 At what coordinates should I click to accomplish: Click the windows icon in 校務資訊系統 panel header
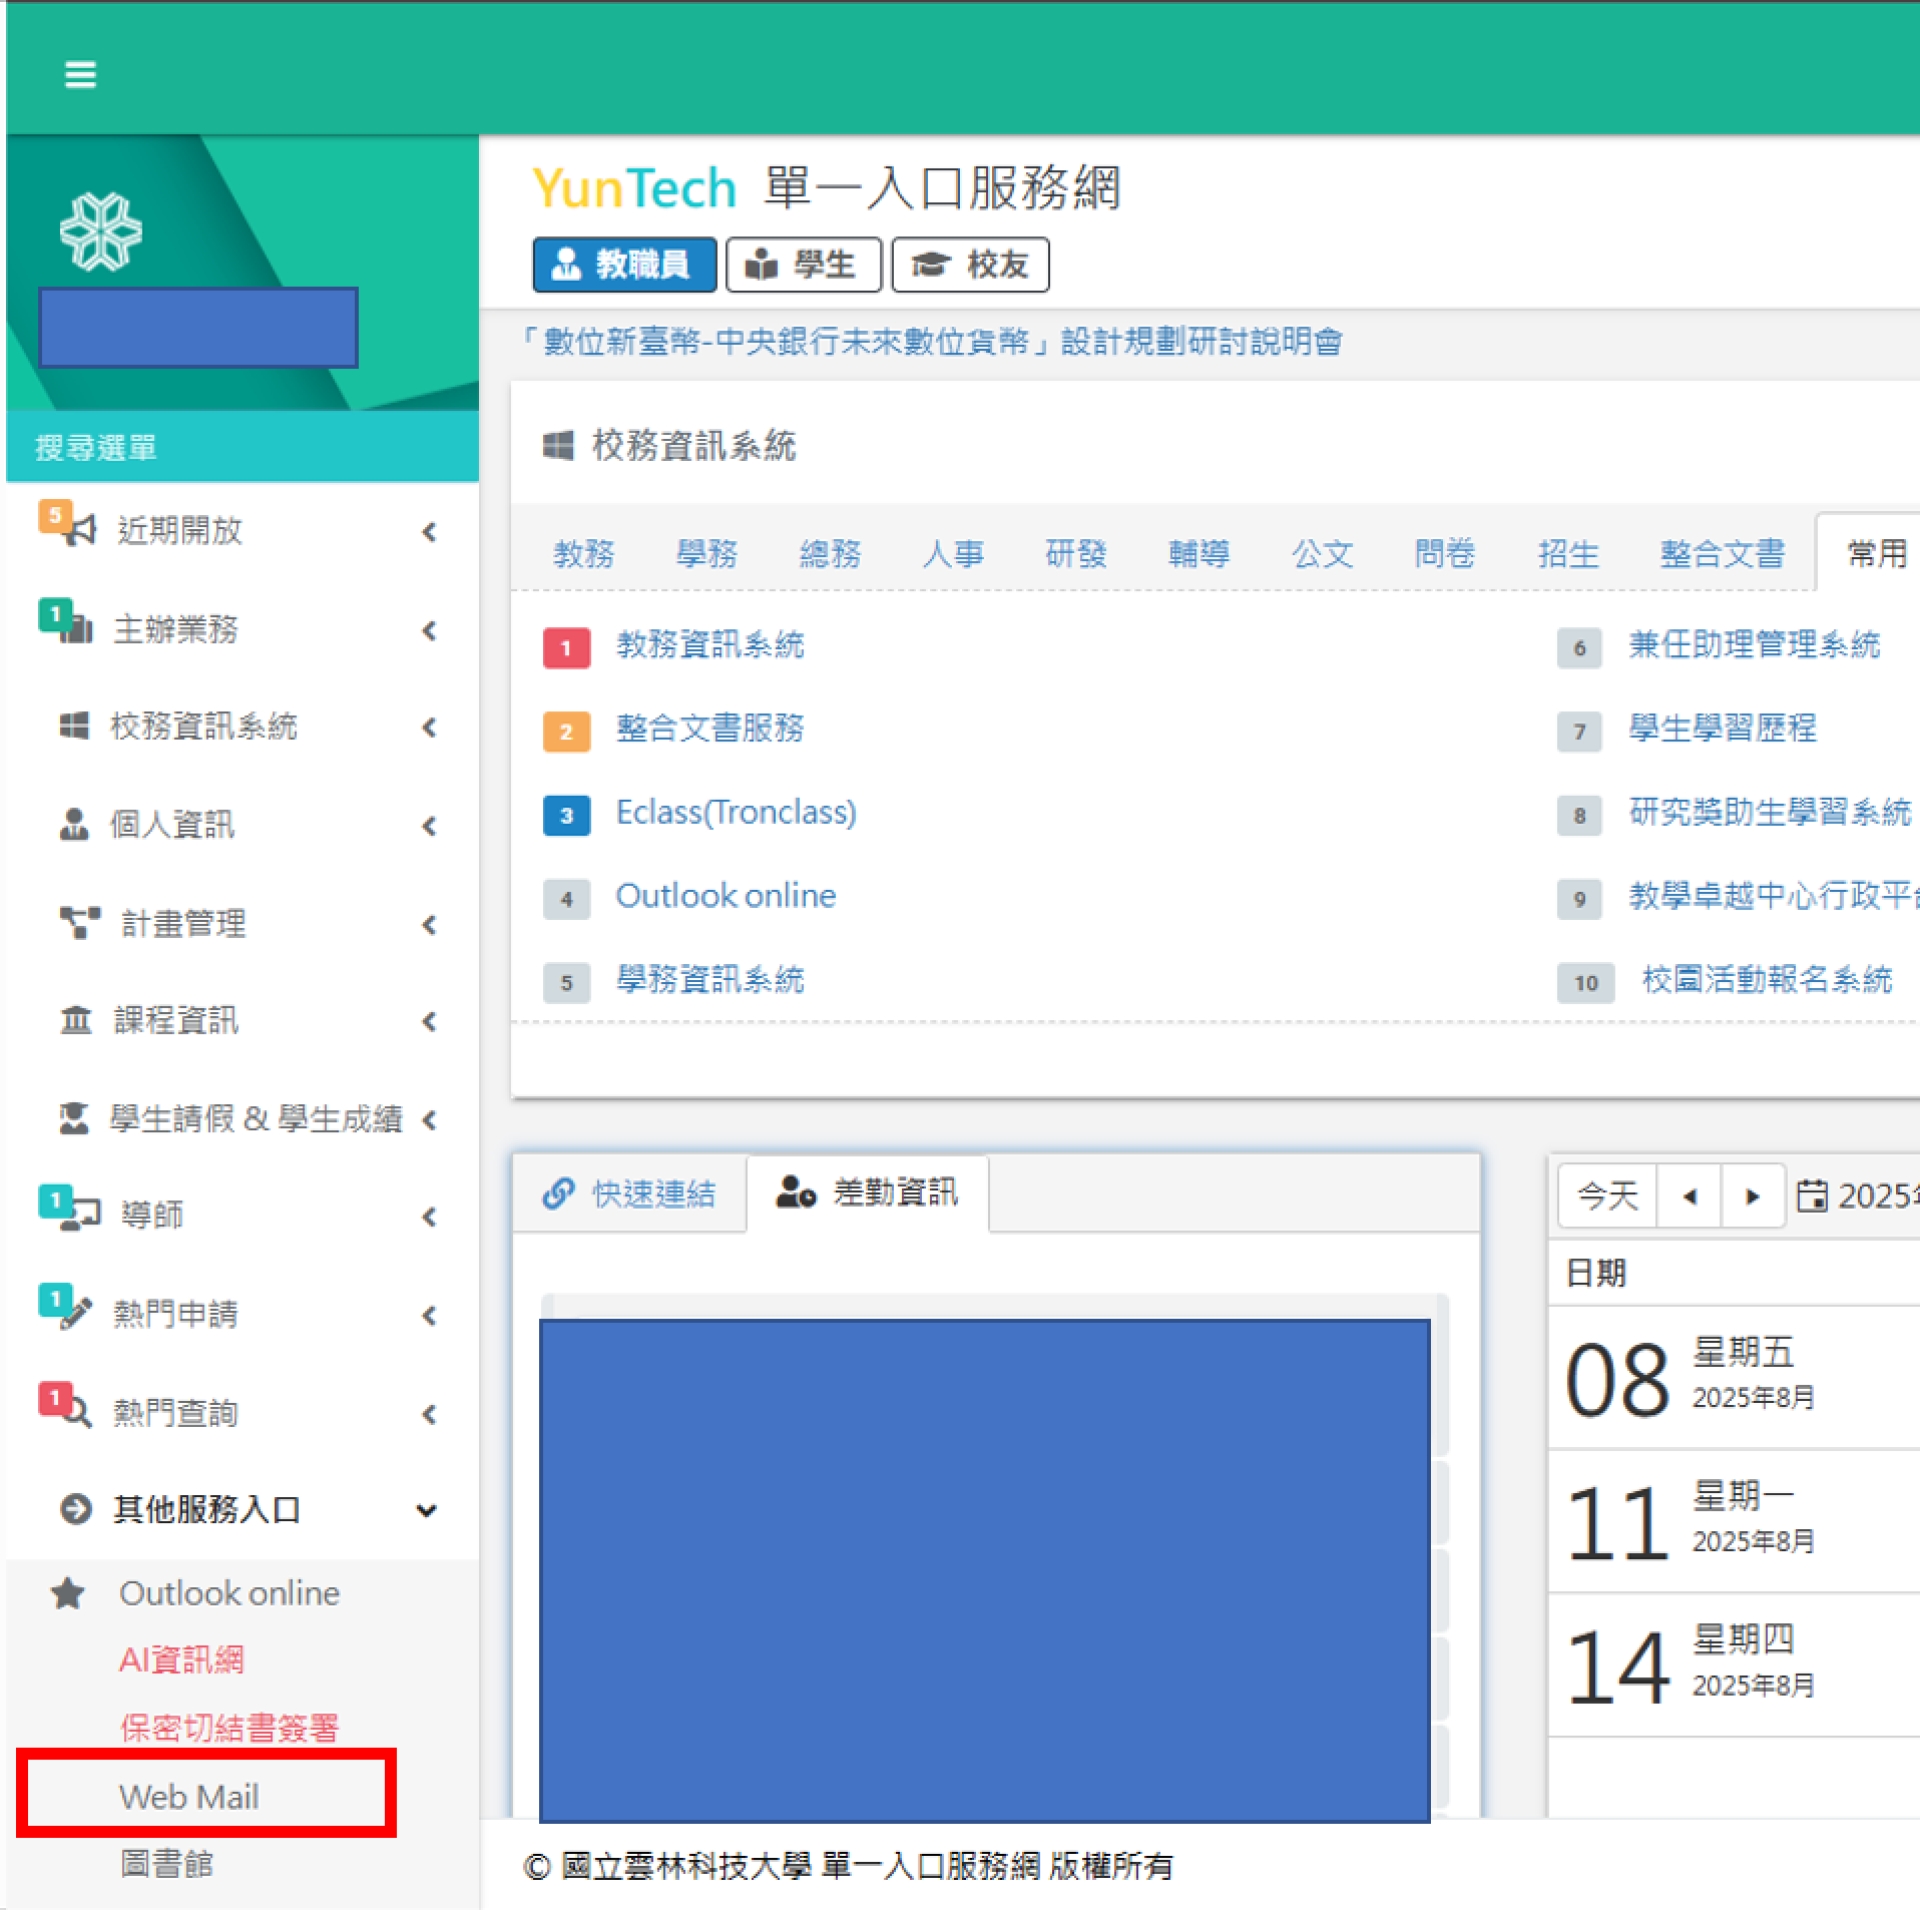(x=558, y=446)
